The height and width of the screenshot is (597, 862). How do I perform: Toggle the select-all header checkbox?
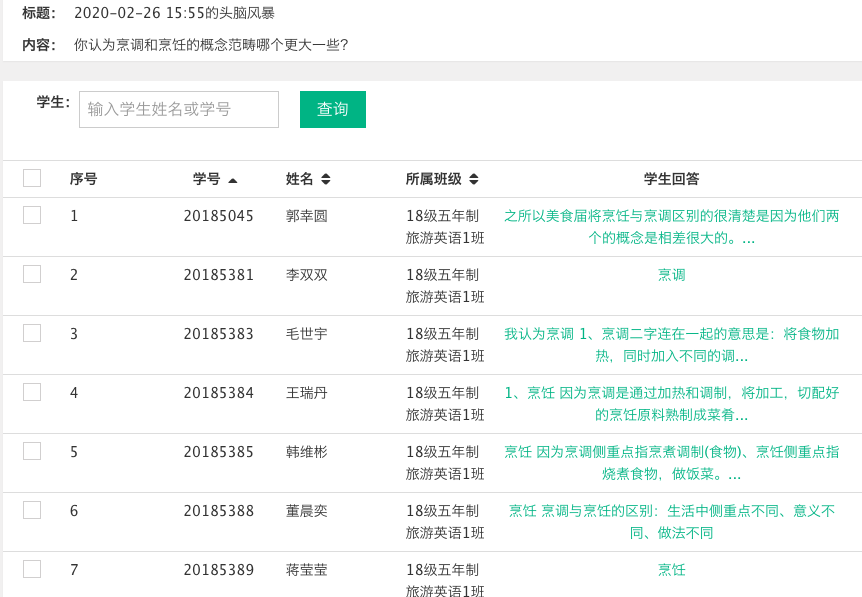(32, 179)
